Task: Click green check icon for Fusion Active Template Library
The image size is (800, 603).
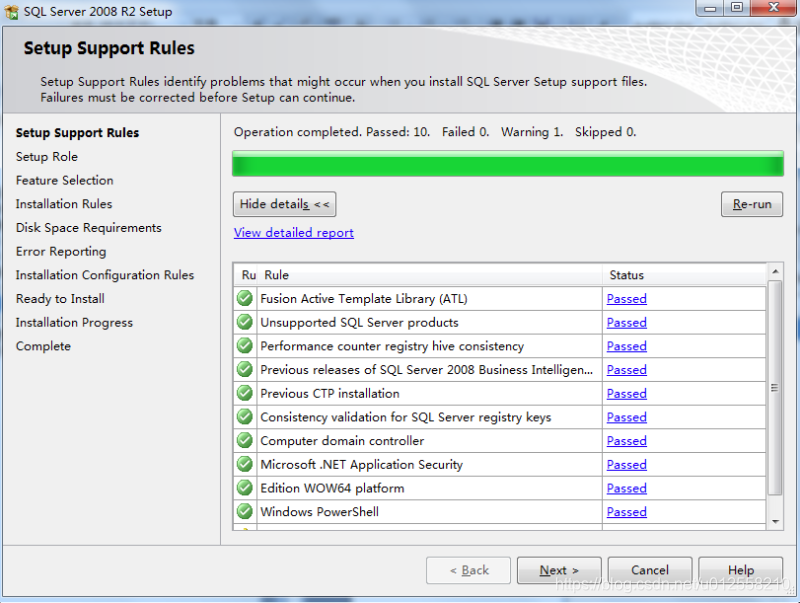Action: tap(245, 298)
